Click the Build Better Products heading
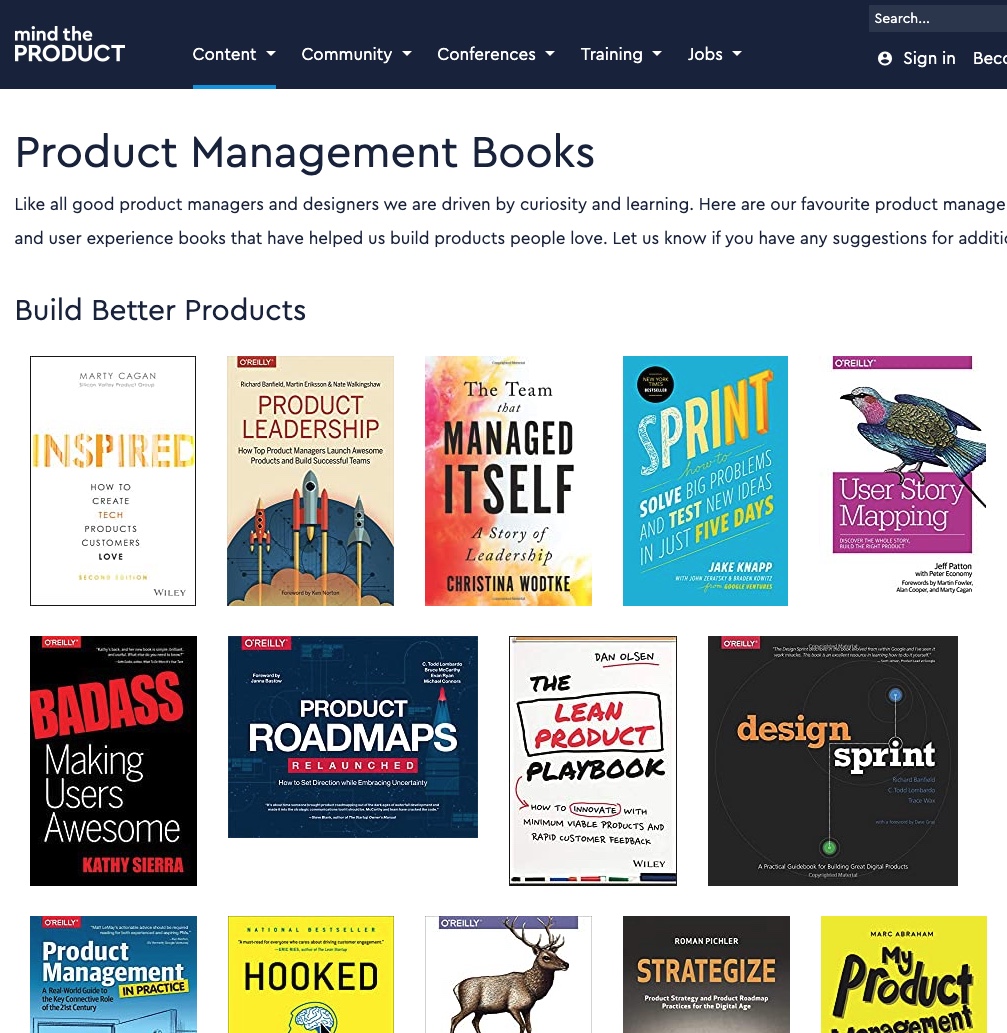The width and height of the screenshot is (1007, 1033). tap(160, 310)
